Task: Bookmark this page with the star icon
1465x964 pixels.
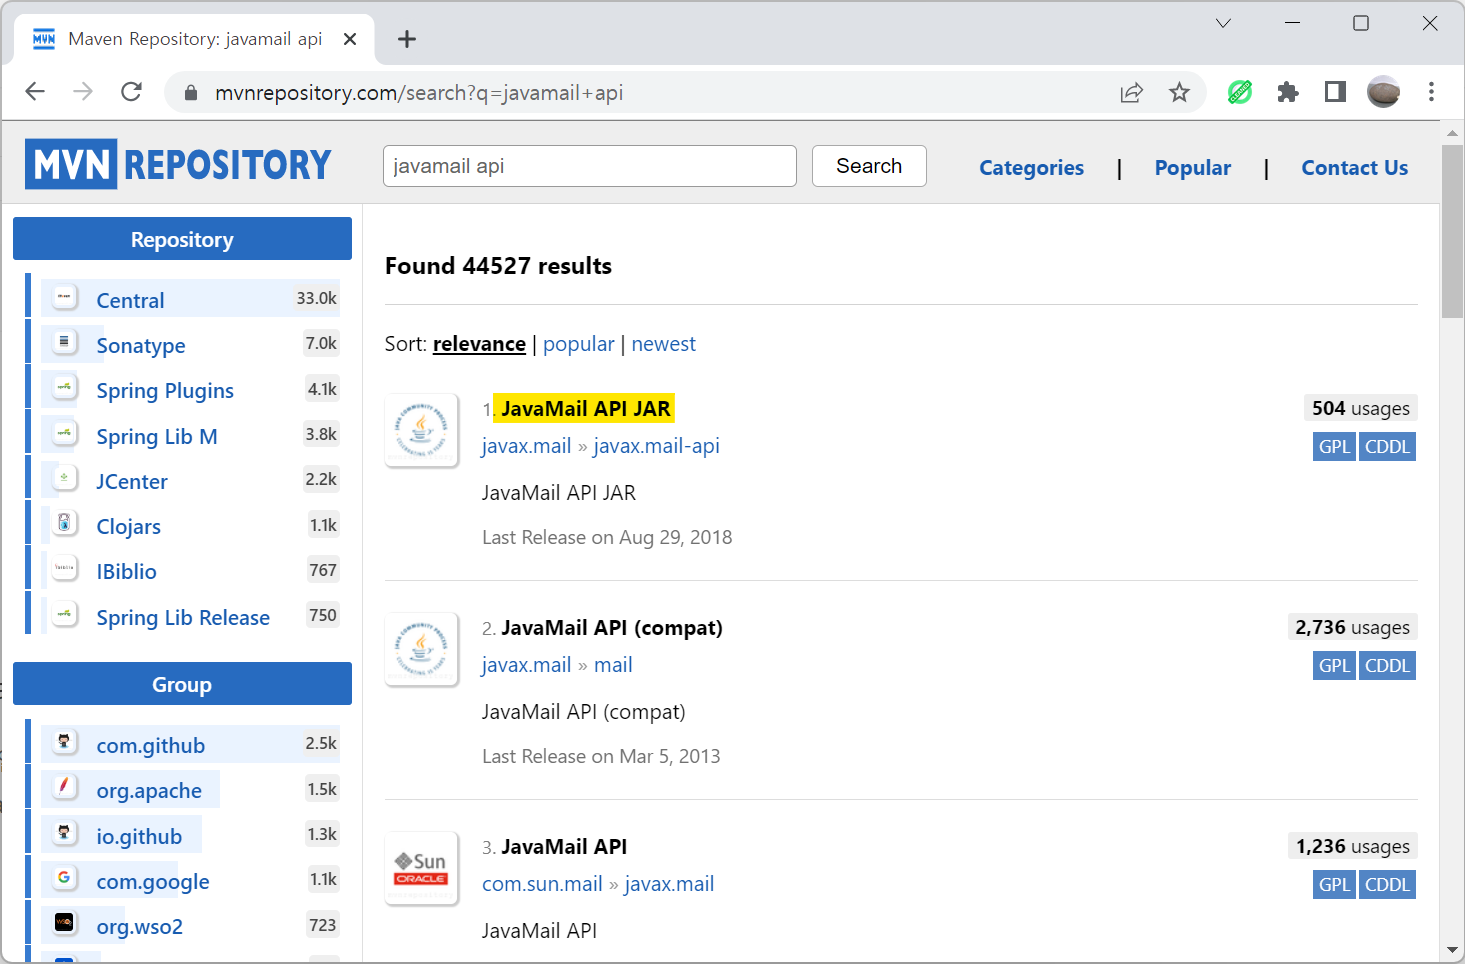Action: (x=1180, y=93)
